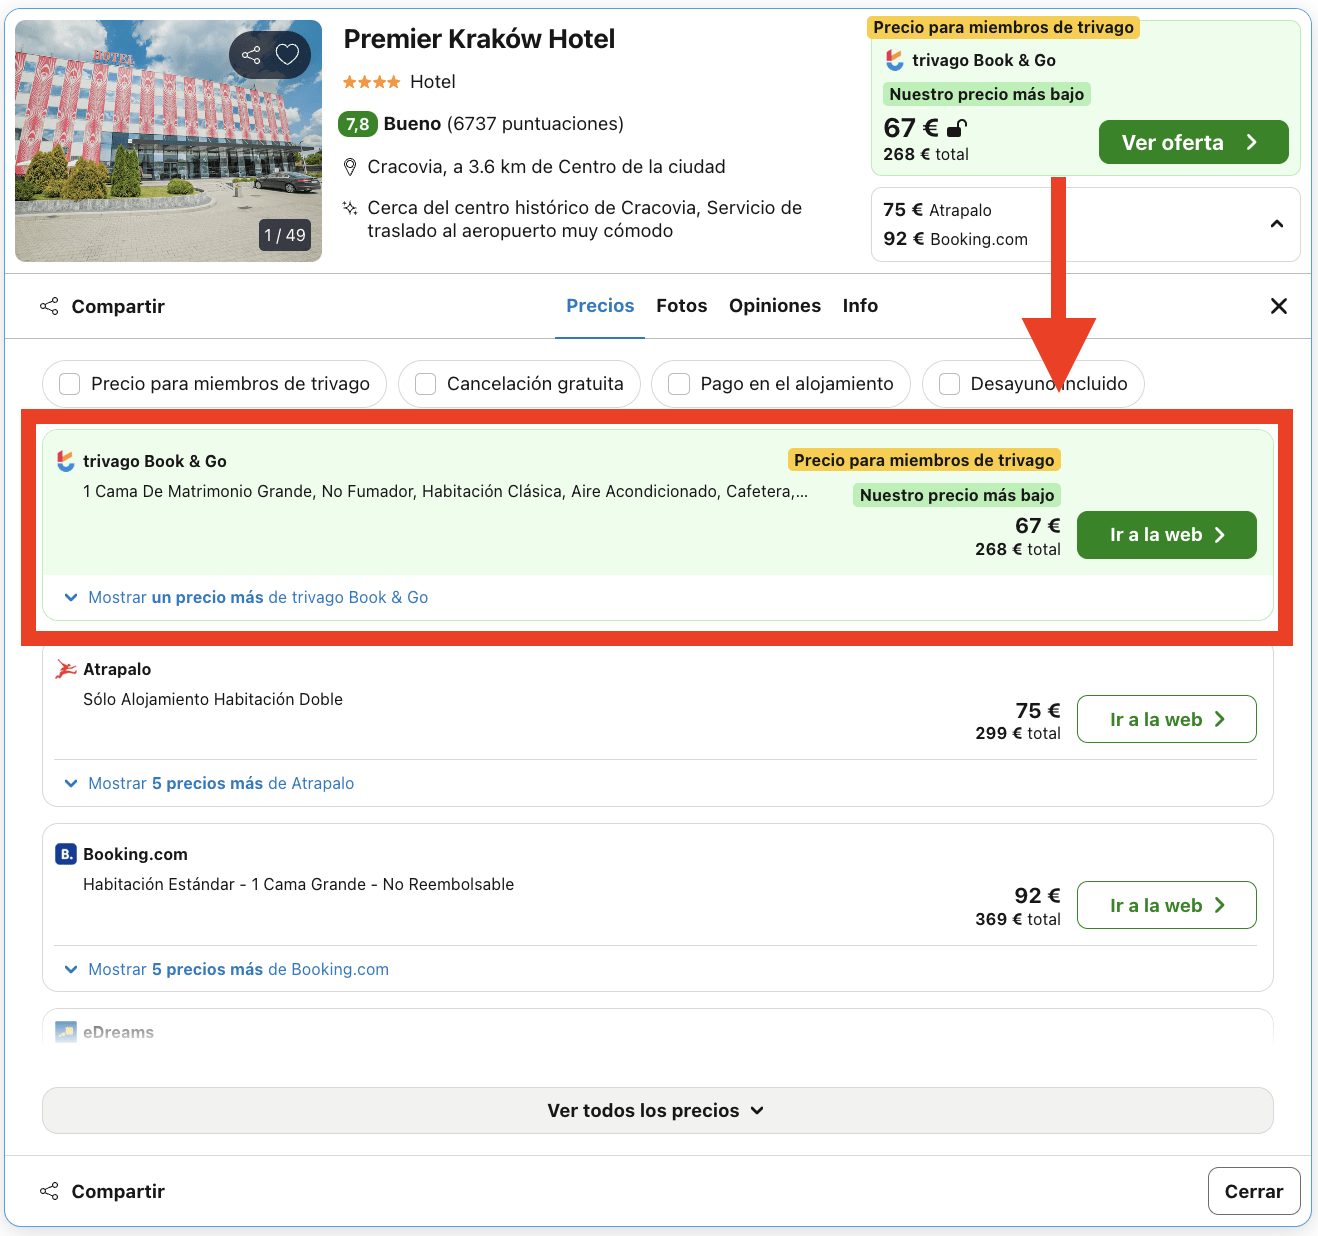This screenshot has height=1236, width=1318.
Task: Expand Ver todos los precios
Action: pos(657,1110)
